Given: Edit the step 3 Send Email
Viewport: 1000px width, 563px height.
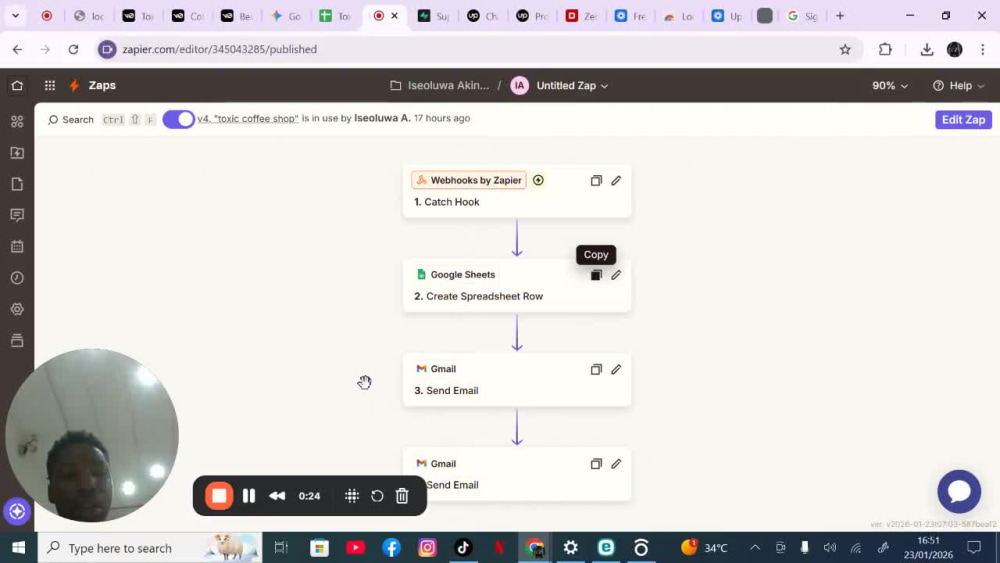Looking at the screenshot, I should [616, 369].
